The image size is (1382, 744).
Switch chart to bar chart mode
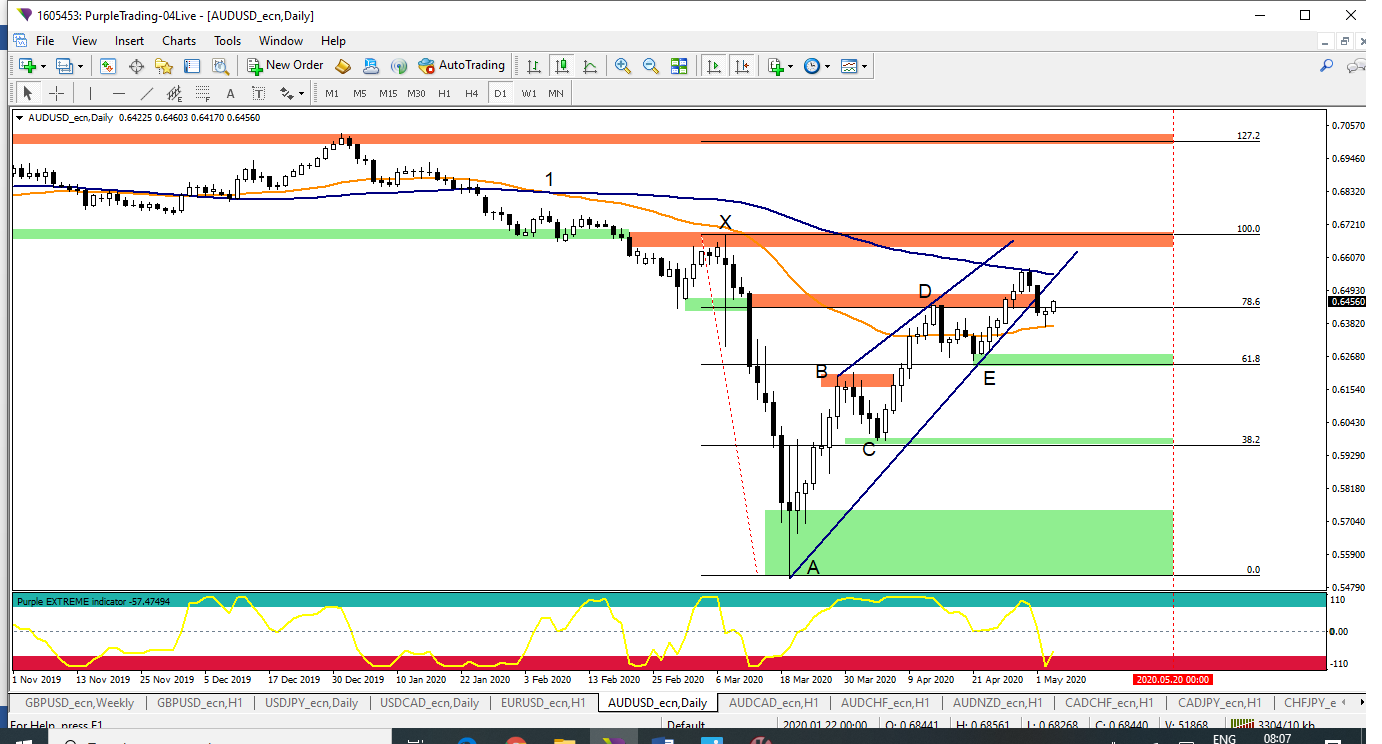(533, 66)
